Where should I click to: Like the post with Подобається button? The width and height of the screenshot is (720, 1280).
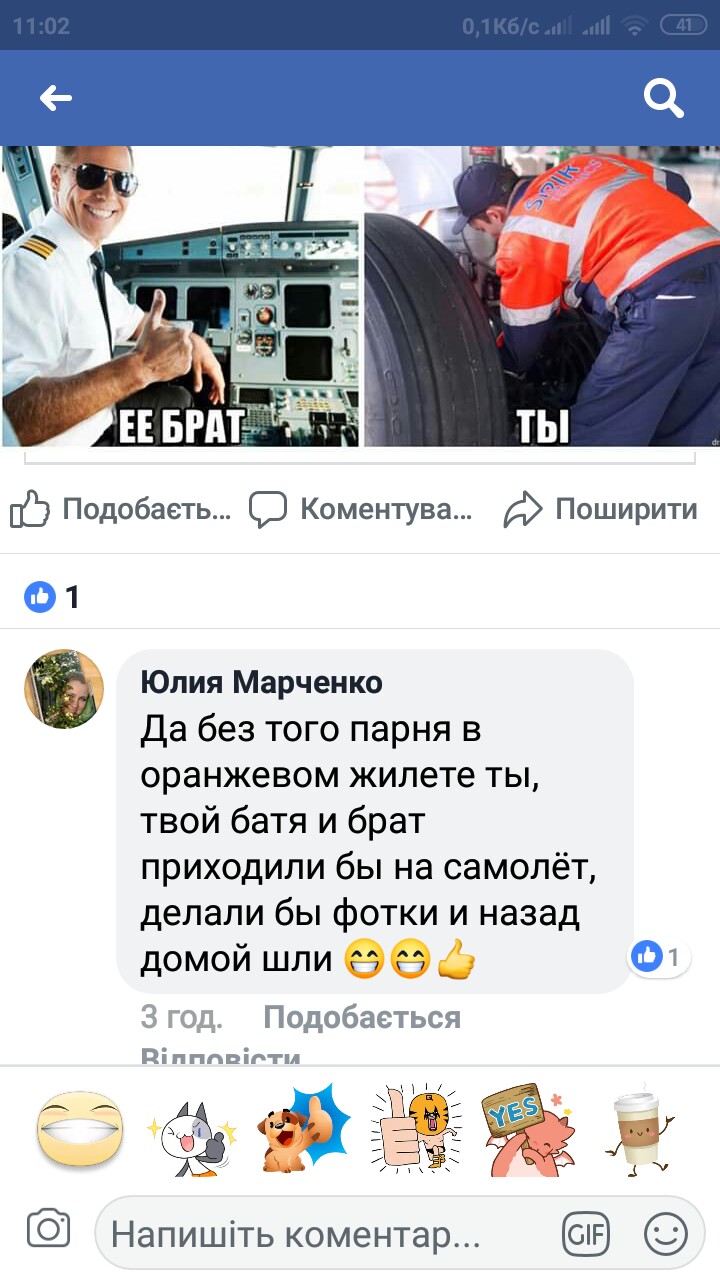121,510
